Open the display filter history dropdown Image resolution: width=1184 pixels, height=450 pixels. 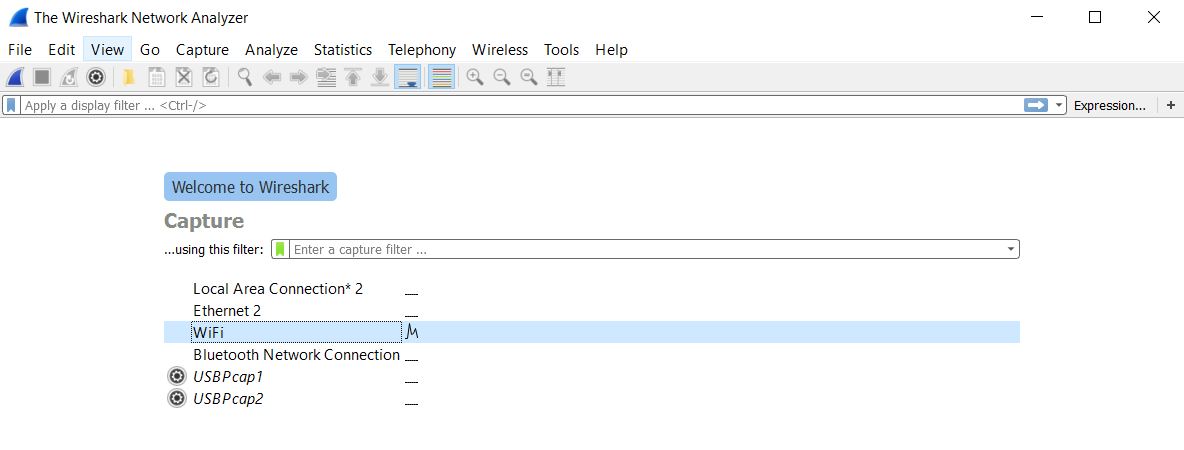(x=1059, y=106)
